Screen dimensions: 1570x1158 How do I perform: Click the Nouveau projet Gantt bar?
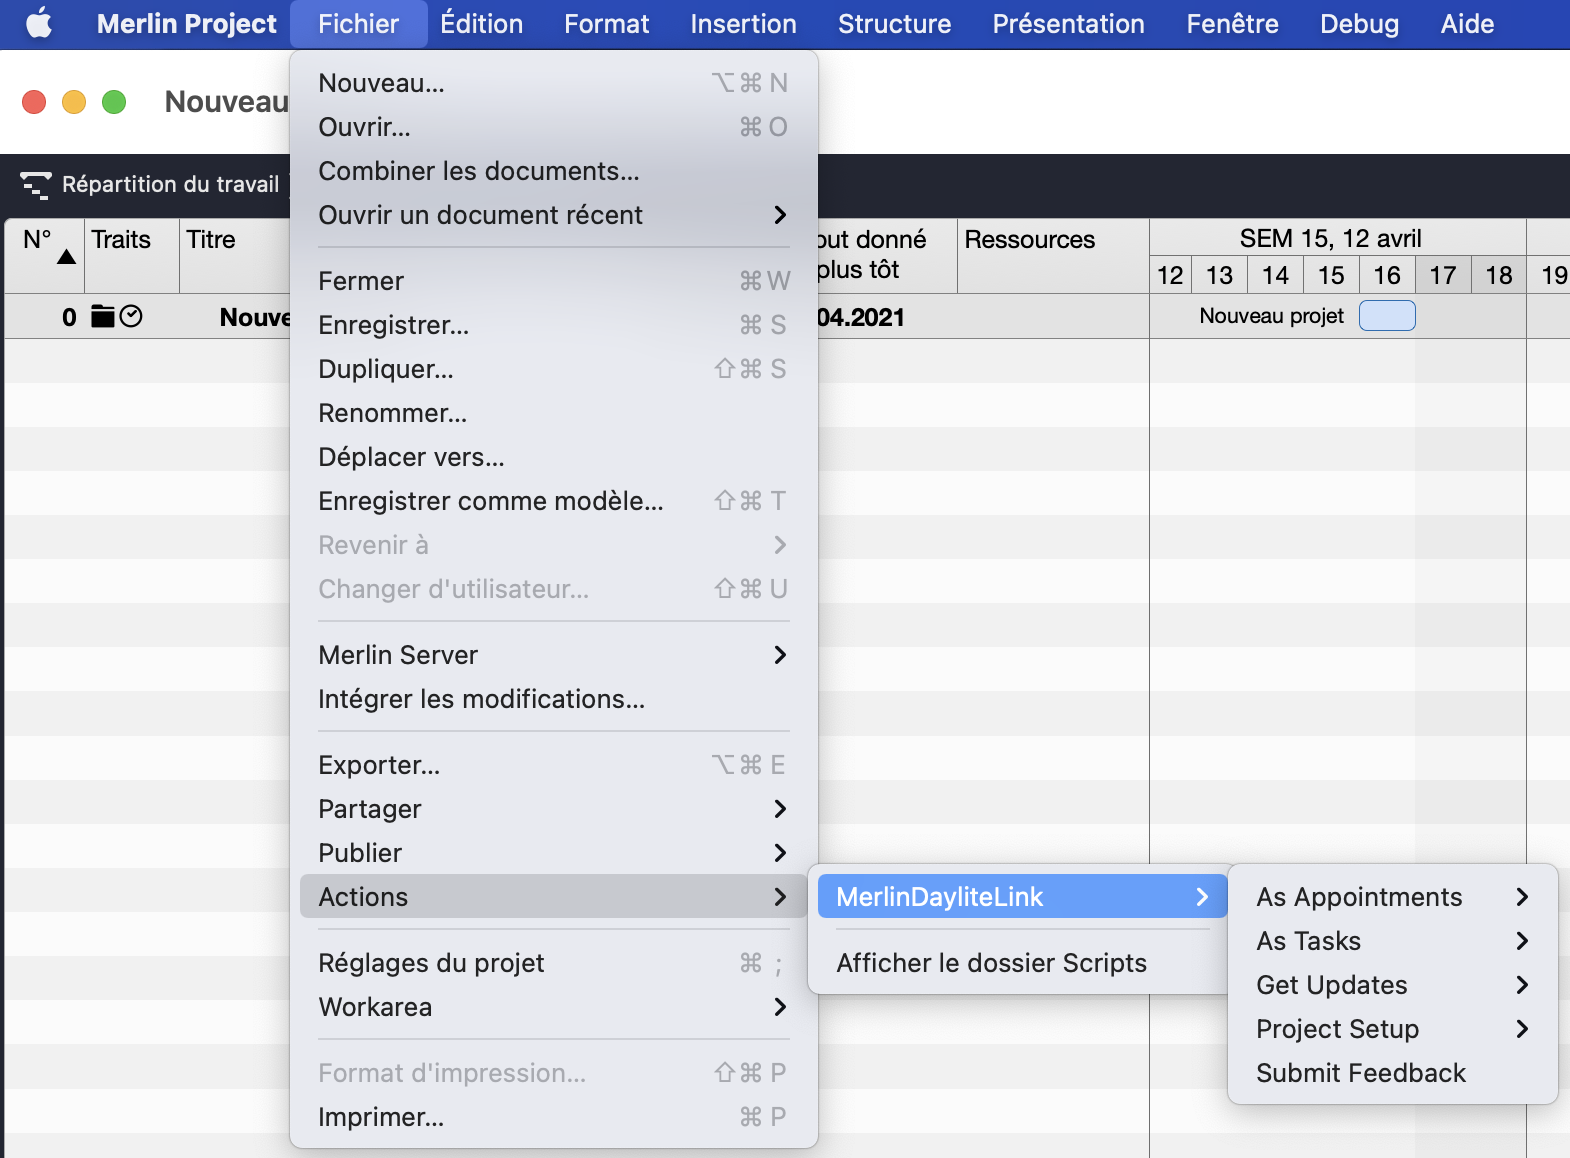tap(1387, 316)
